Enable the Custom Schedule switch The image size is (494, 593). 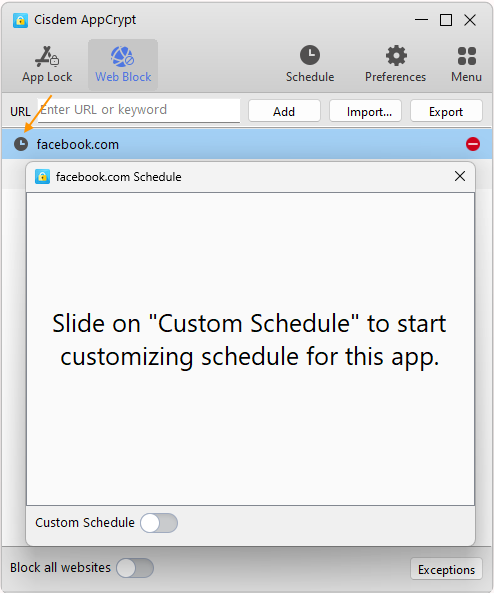pyautogui.click(x=159, y=523)
